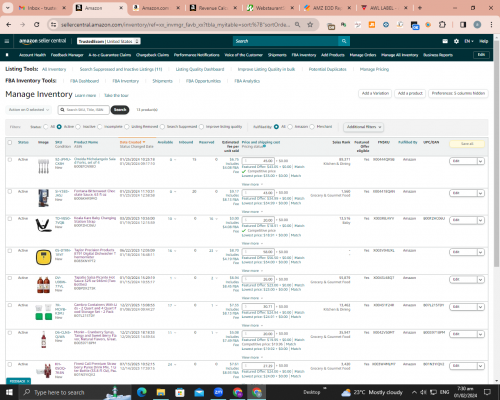Click the Seller Central search magnifier button
Image resolution: width=500 pixels, height=400 pixels.
click(x=344, y=41)
